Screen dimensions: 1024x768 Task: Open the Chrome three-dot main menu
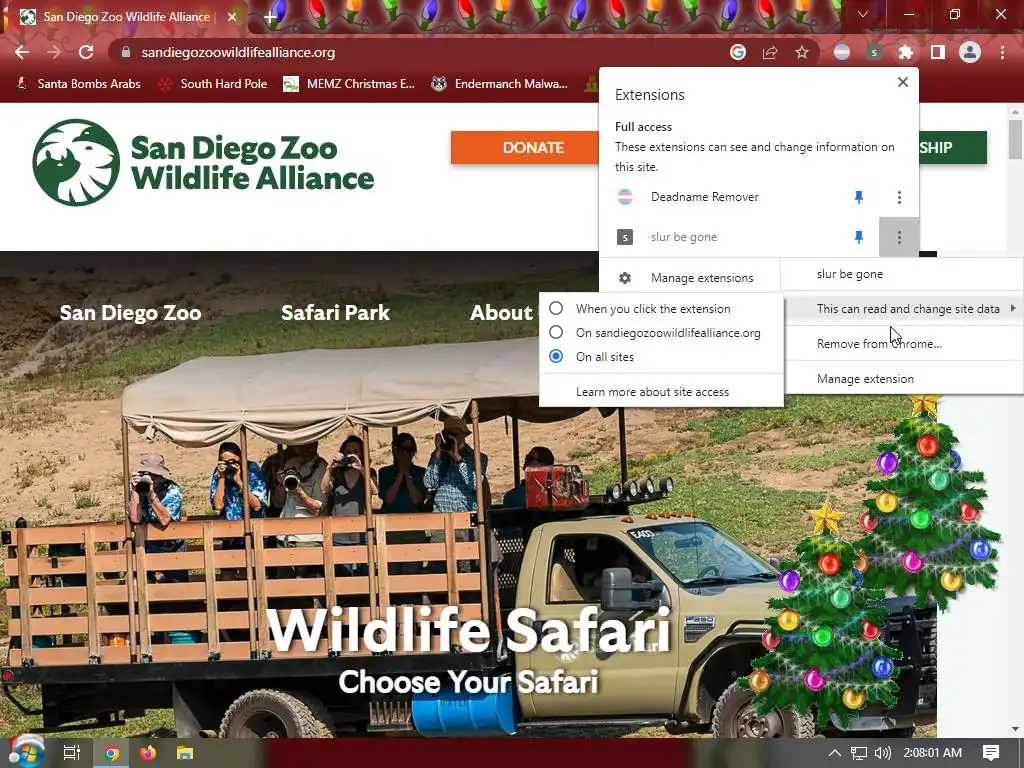point(1002,52)
